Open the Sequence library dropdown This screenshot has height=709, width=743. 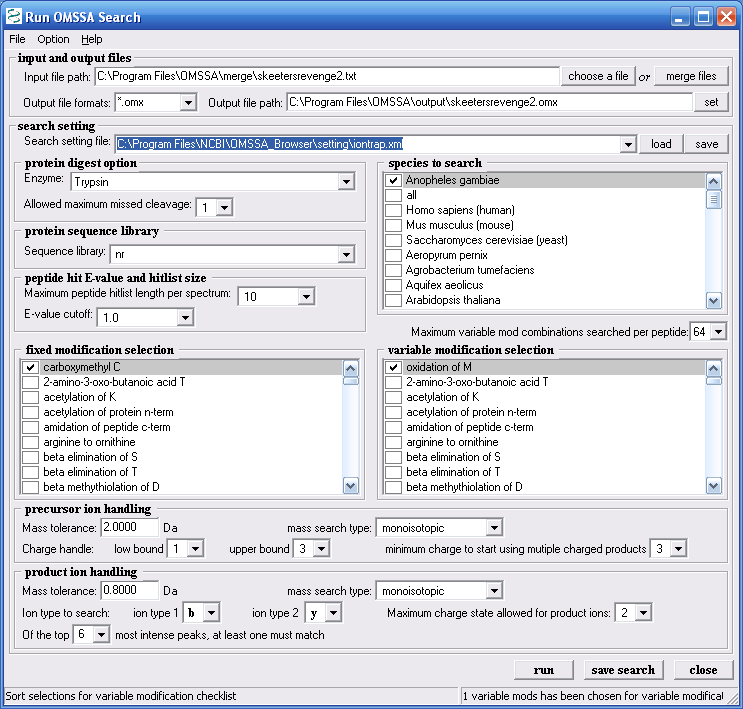[346, 255]
